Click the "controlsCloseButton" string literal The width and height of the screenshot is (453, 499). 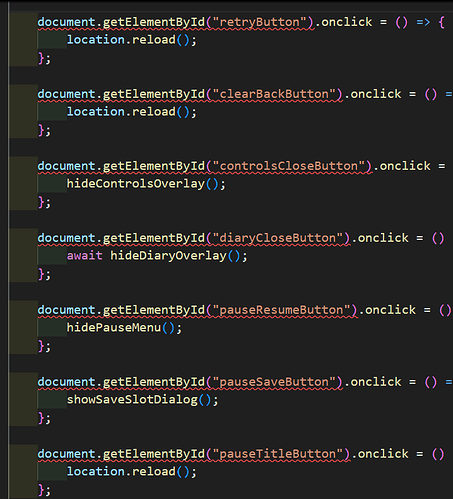pyautogui.click(x=289, y=166)
